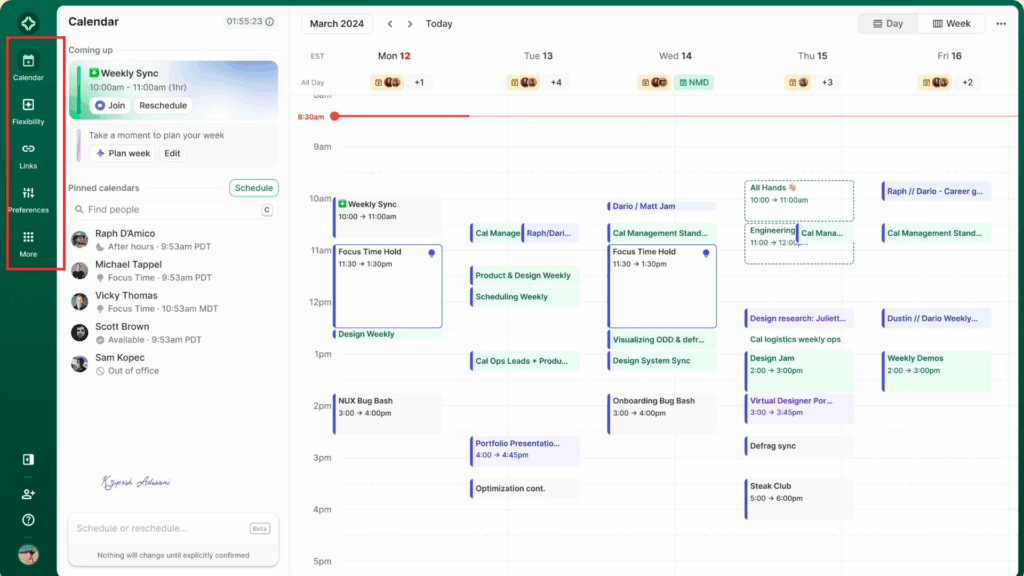1024x576 pixels.
Task: Switch to Week view
Action: [x=950, y=24]
